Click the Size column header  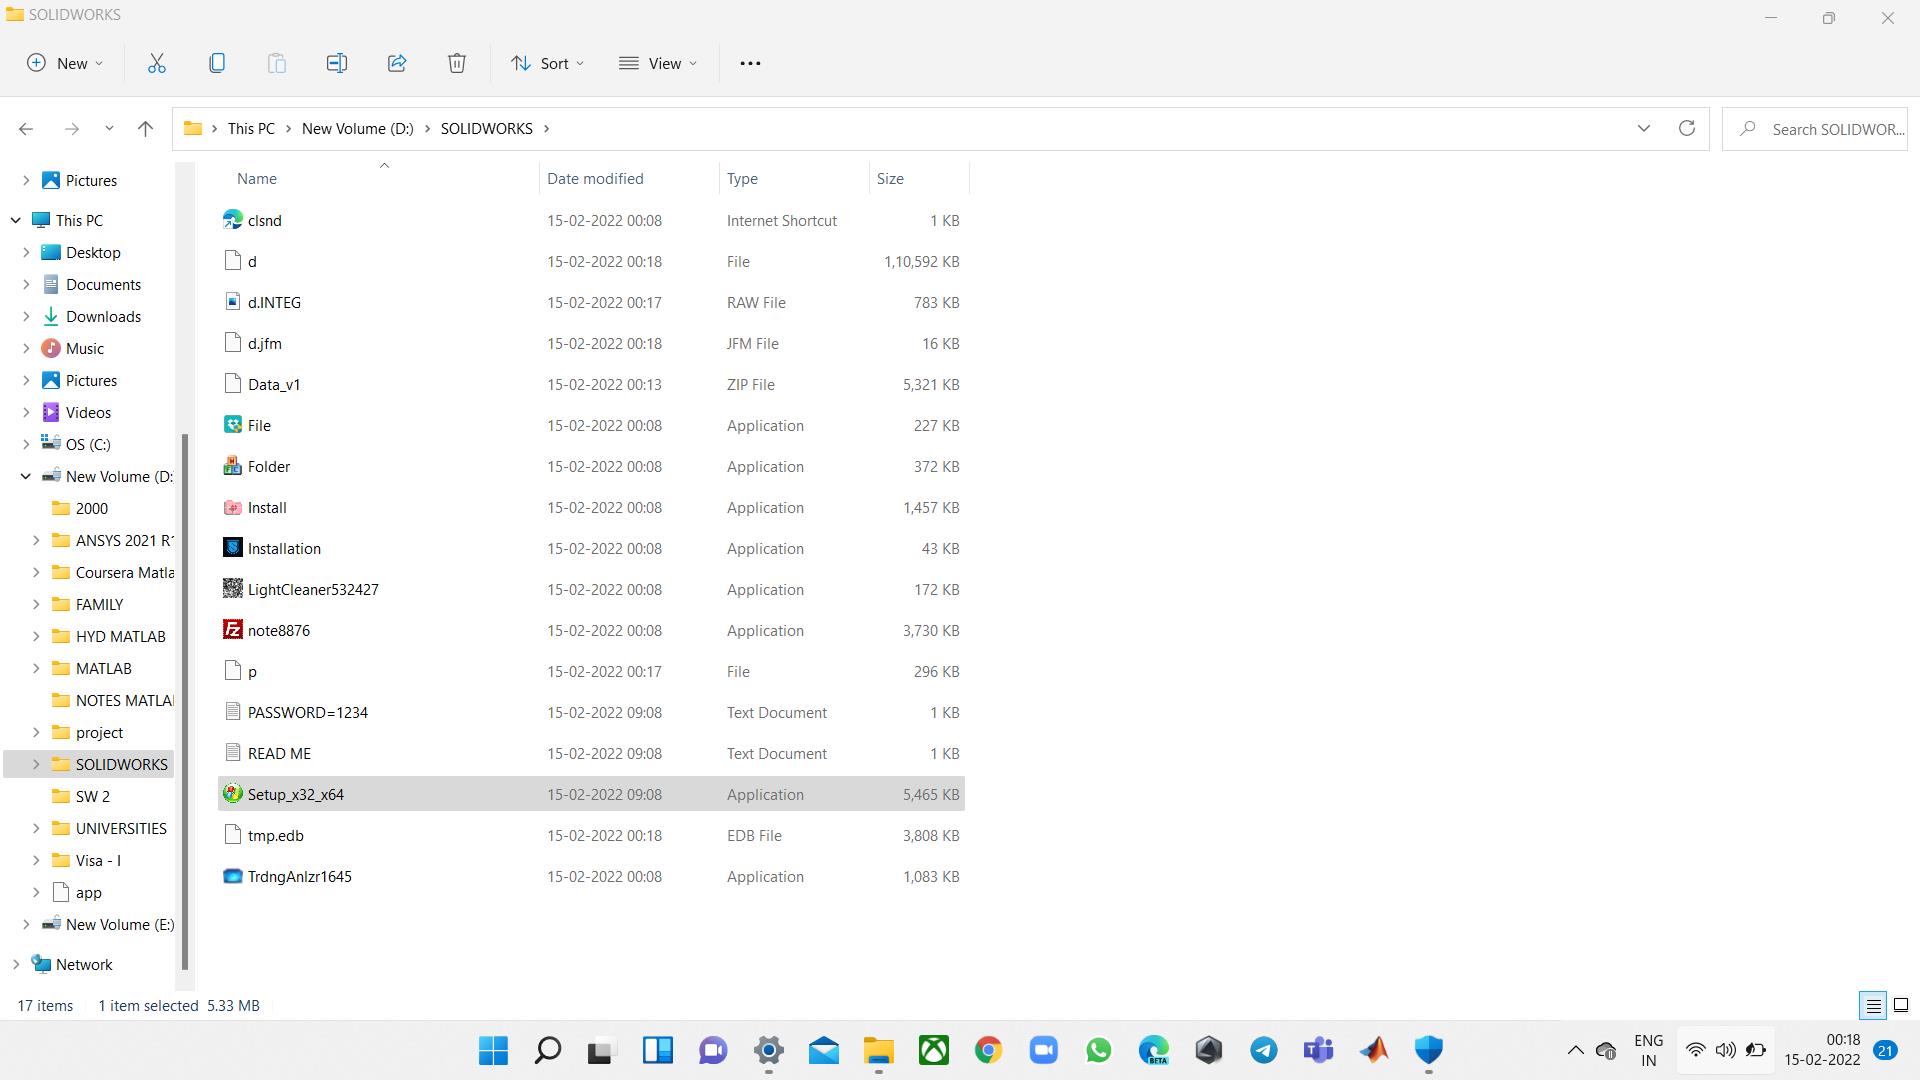coord(890,178)
